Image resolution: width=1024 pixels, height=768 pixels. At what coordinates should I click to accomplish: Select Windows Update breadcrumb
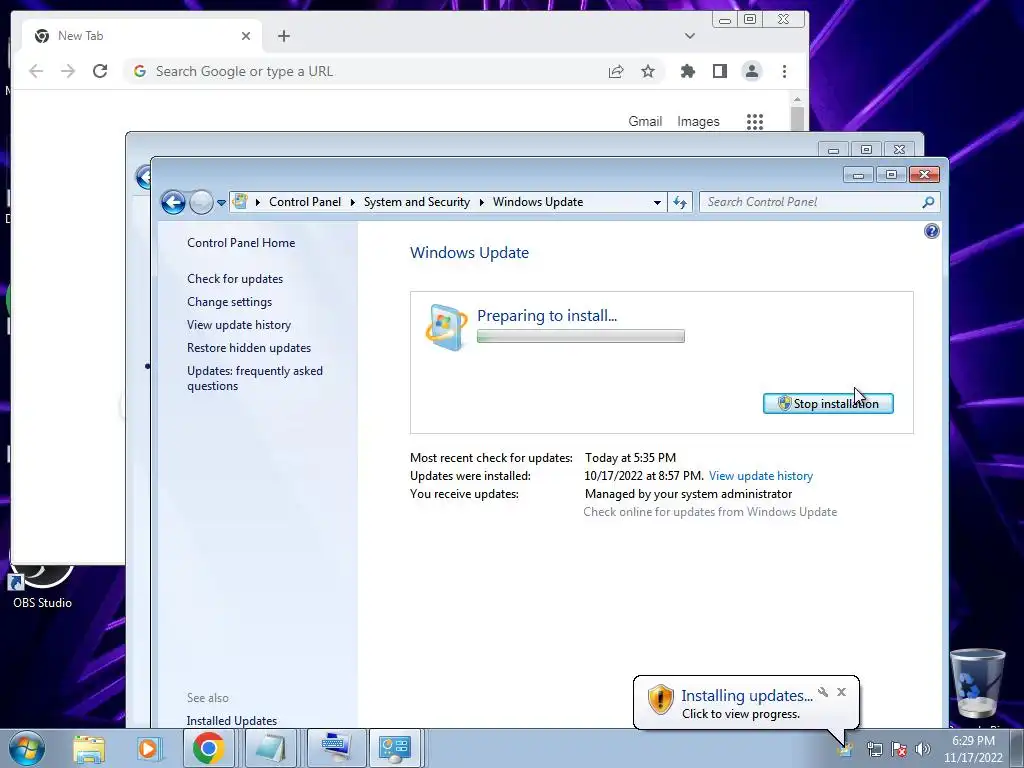[537, 202]
